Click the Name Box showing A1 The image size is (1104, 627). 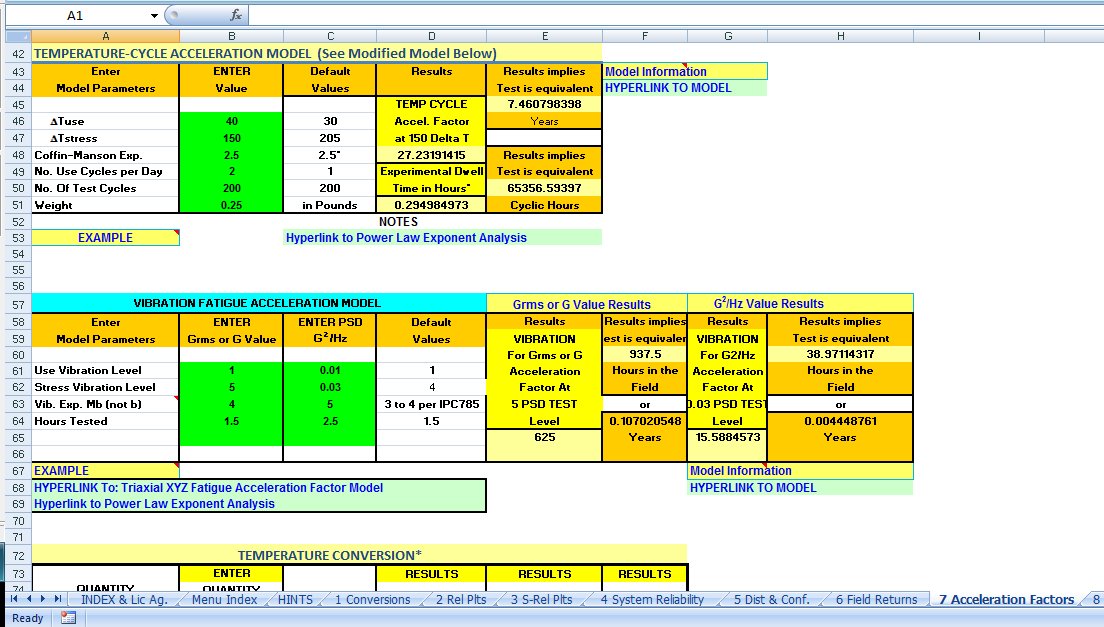pos(76,15)
